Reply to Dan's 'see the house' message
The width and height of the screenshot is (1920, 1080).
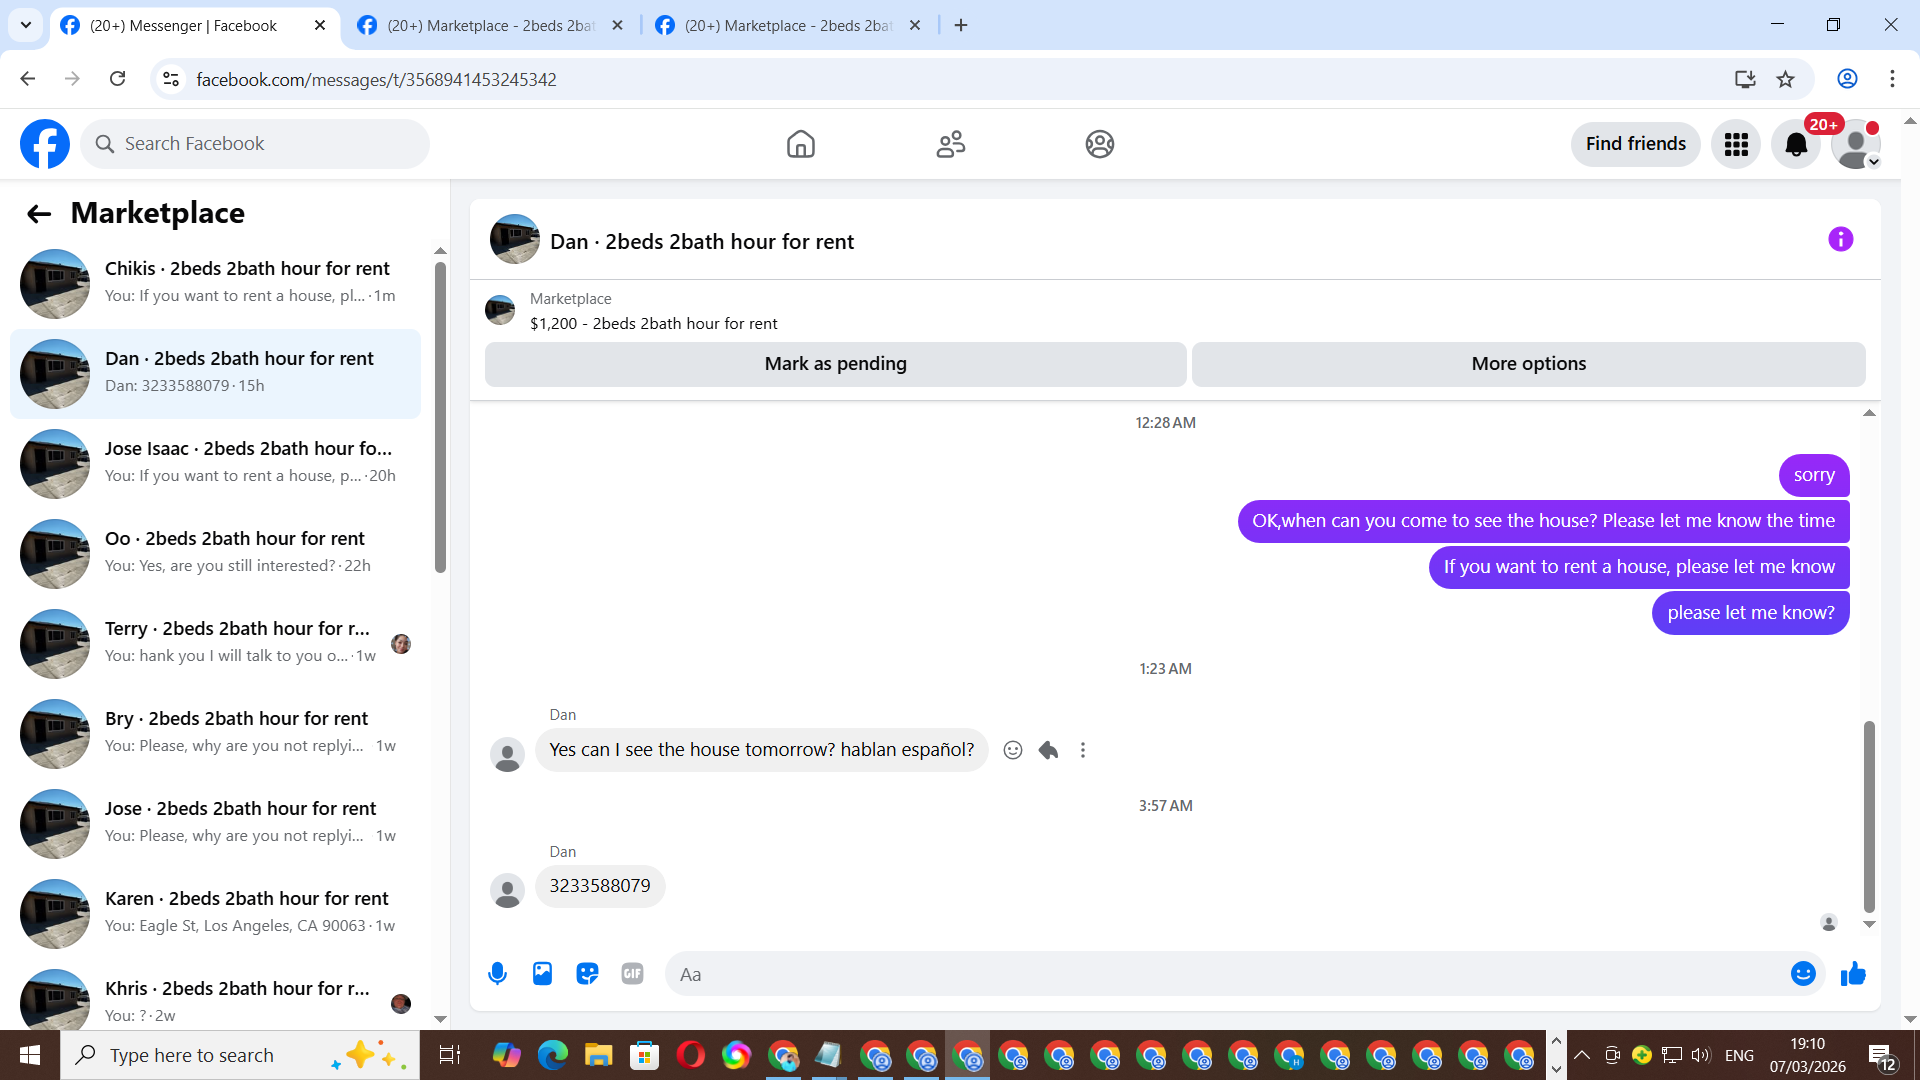pos(1048,750)
